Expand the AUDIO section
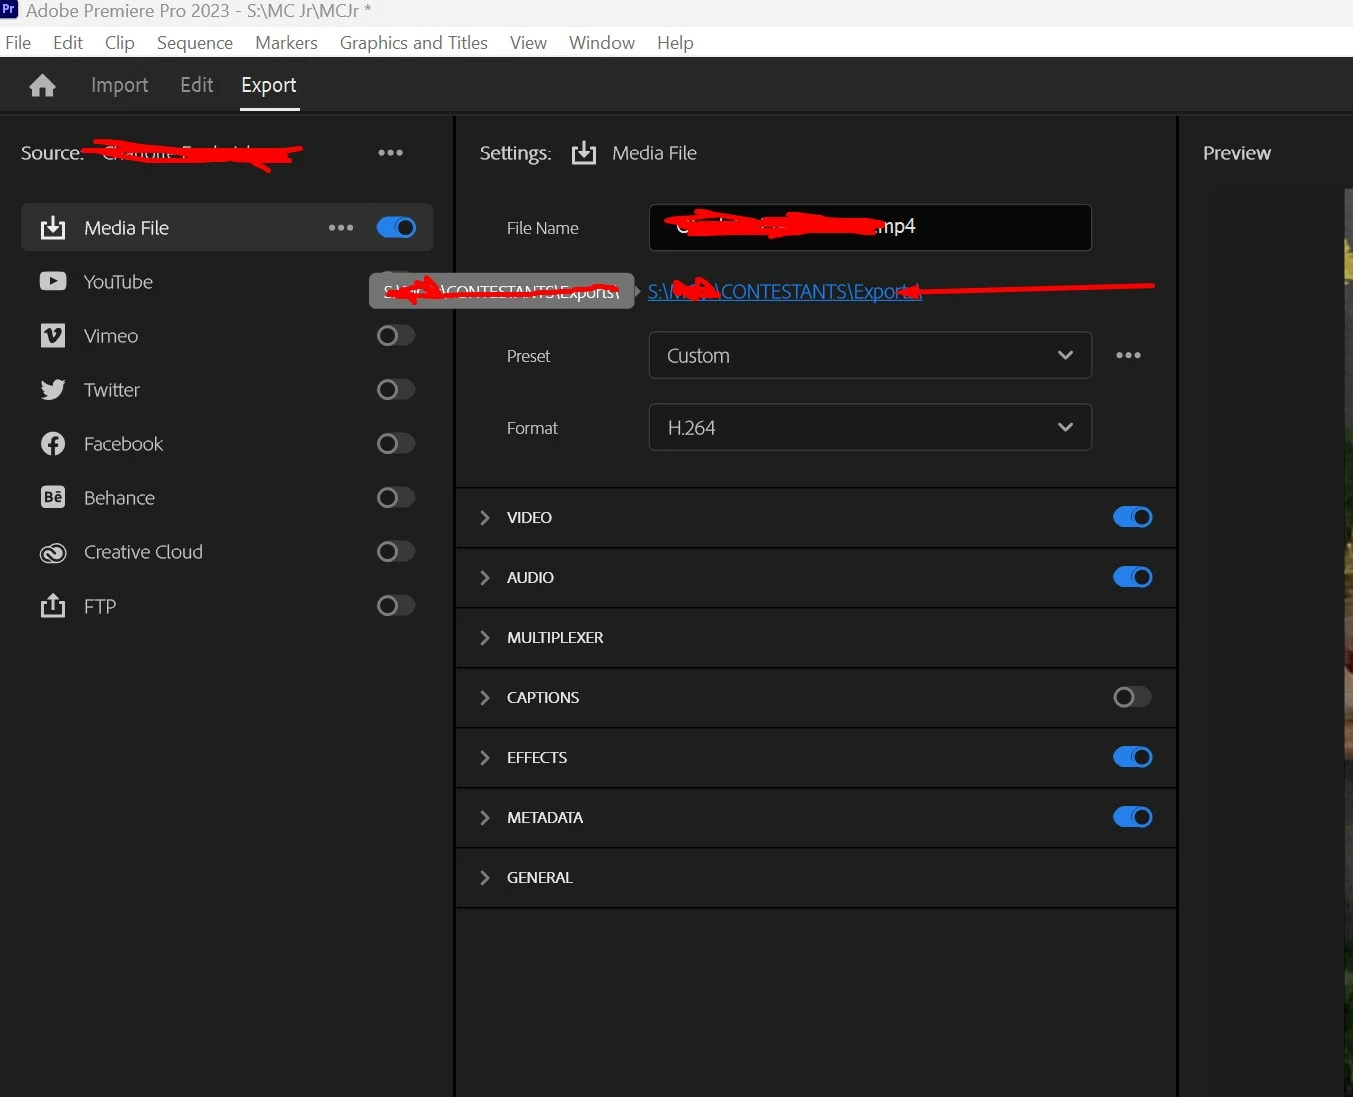 (x=485, y=578)
